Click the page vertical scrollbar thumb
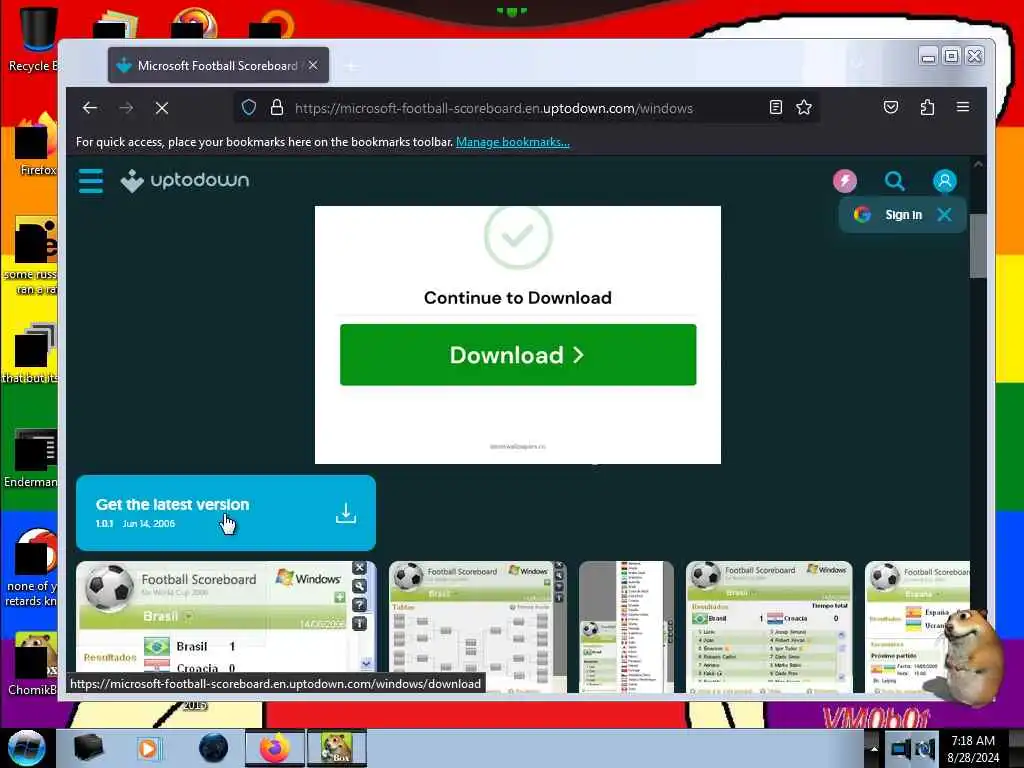This screenshot has height=768, width=1024. pyautogui.click(x=978, y=246)
